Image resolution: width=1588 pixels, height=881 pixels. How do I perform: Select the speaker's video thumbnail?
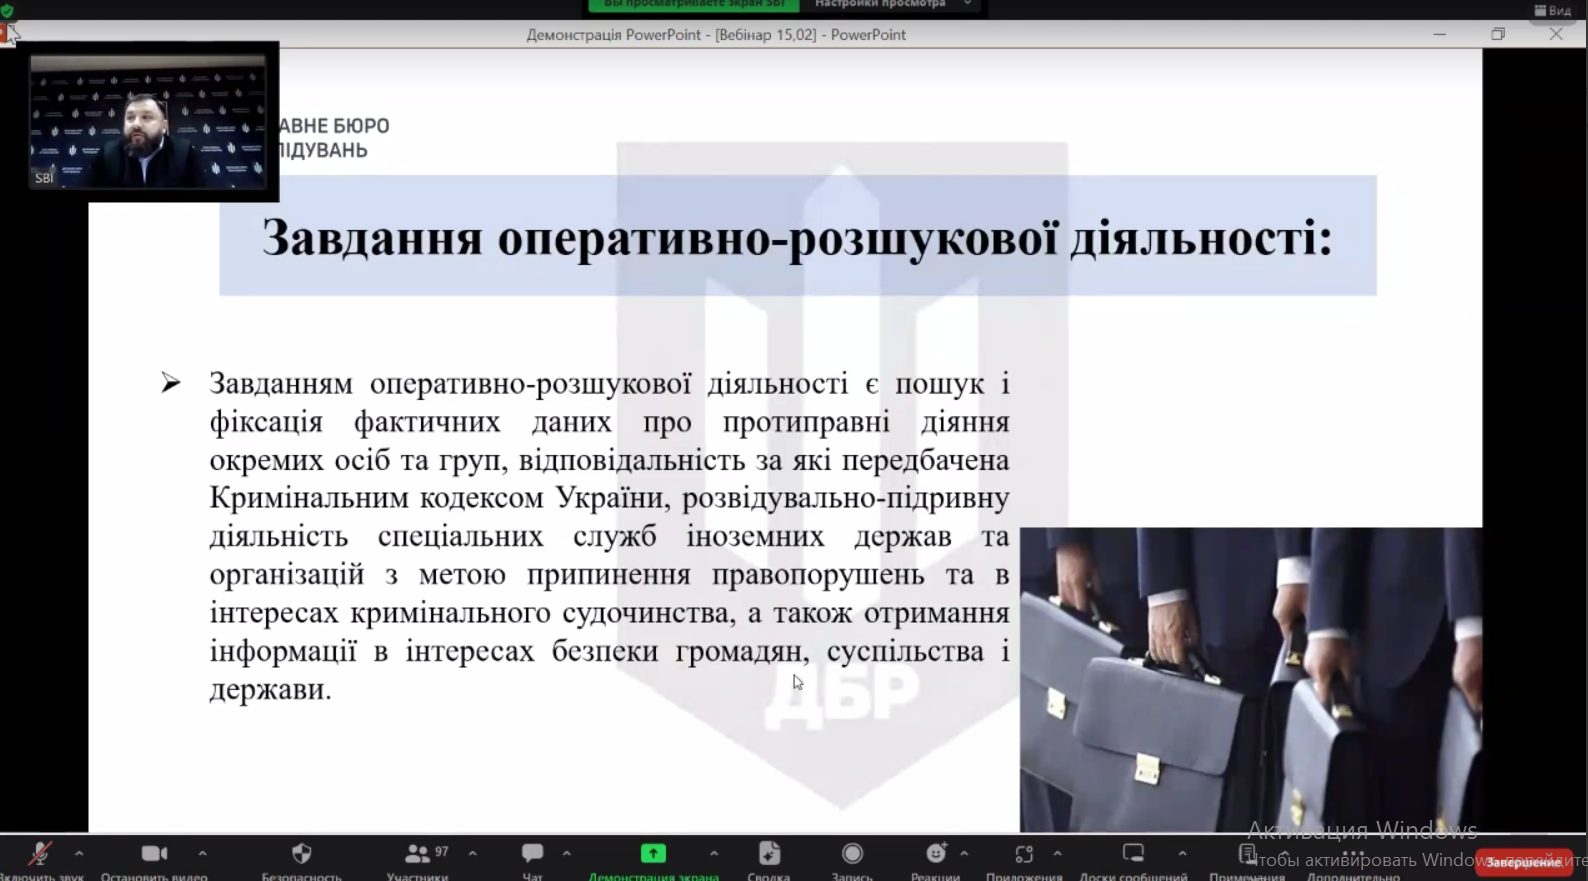(x=148, y=120)
